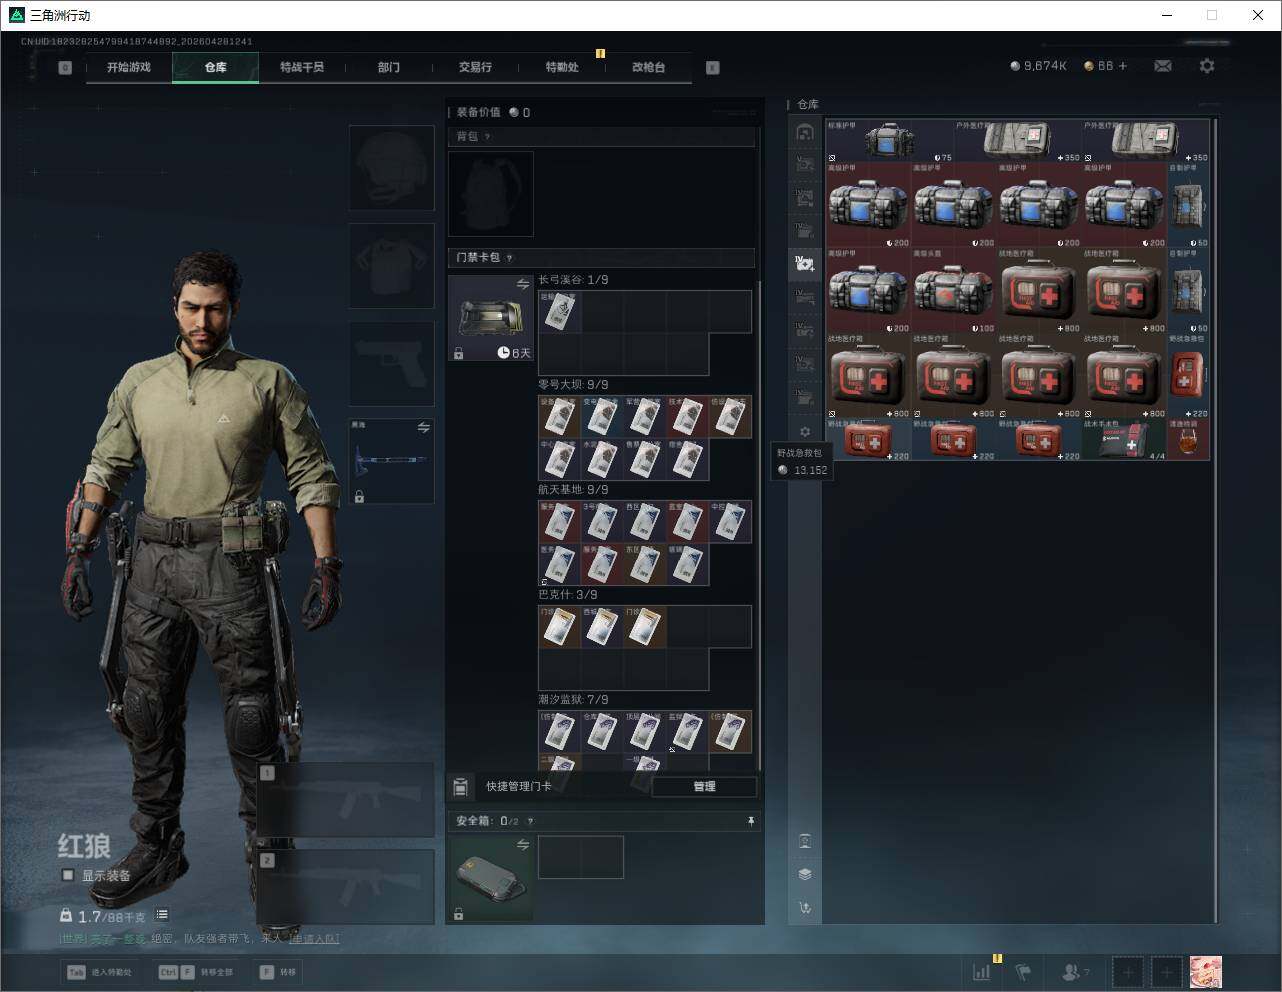1282x992 pixels.
Task: Click the swap icon on the melee slot
Action: point(424,428)
